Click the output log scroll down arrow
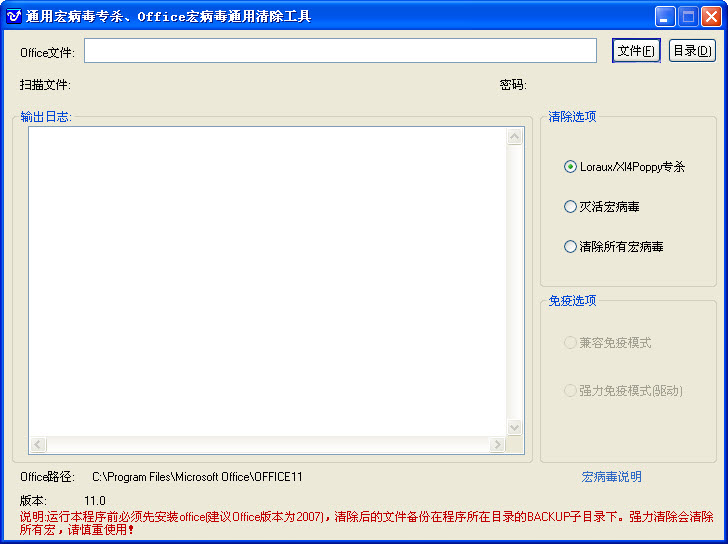Screen dimensions: 728x544 tap(515, 427)
